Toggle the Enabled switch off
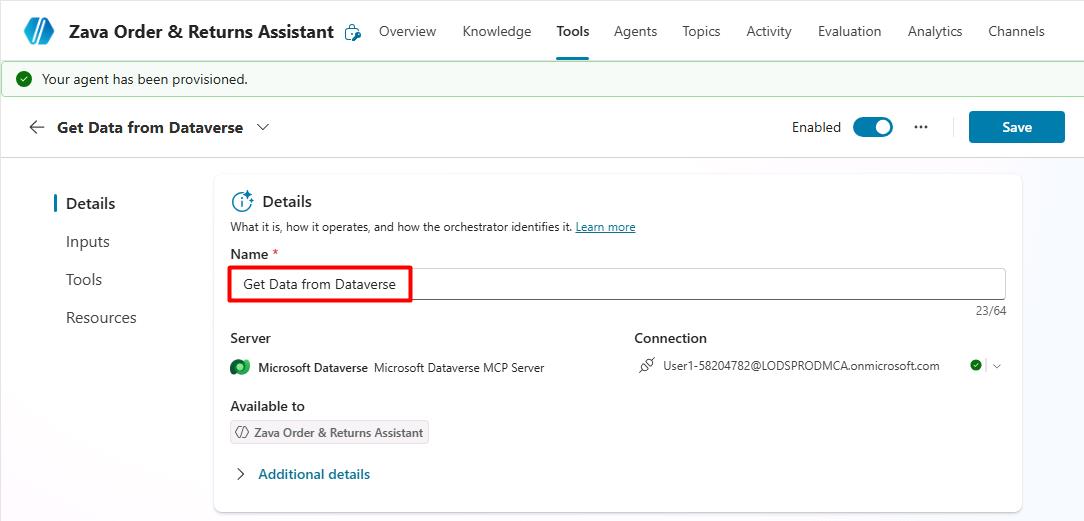The image size is (1084, 521). [x=872, y=127]
